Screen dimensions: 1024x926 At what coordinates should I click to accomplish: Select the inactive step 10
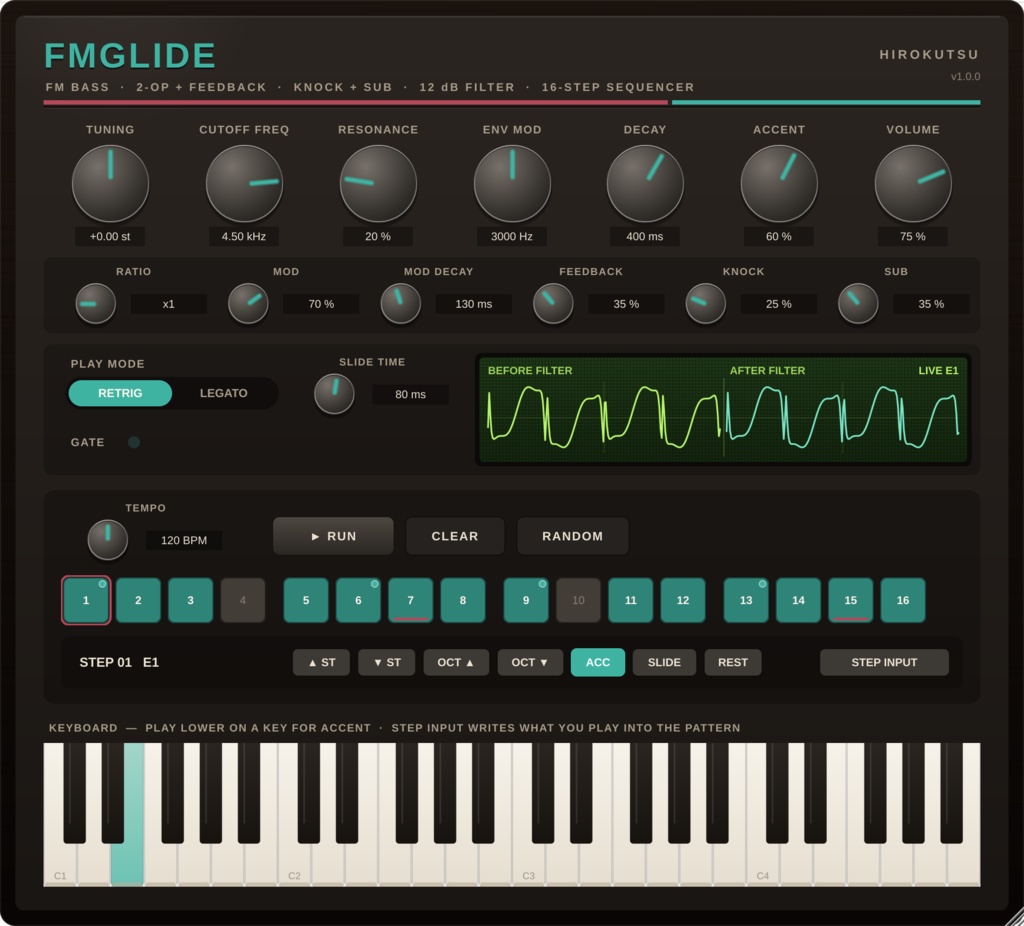coord(578,600)
